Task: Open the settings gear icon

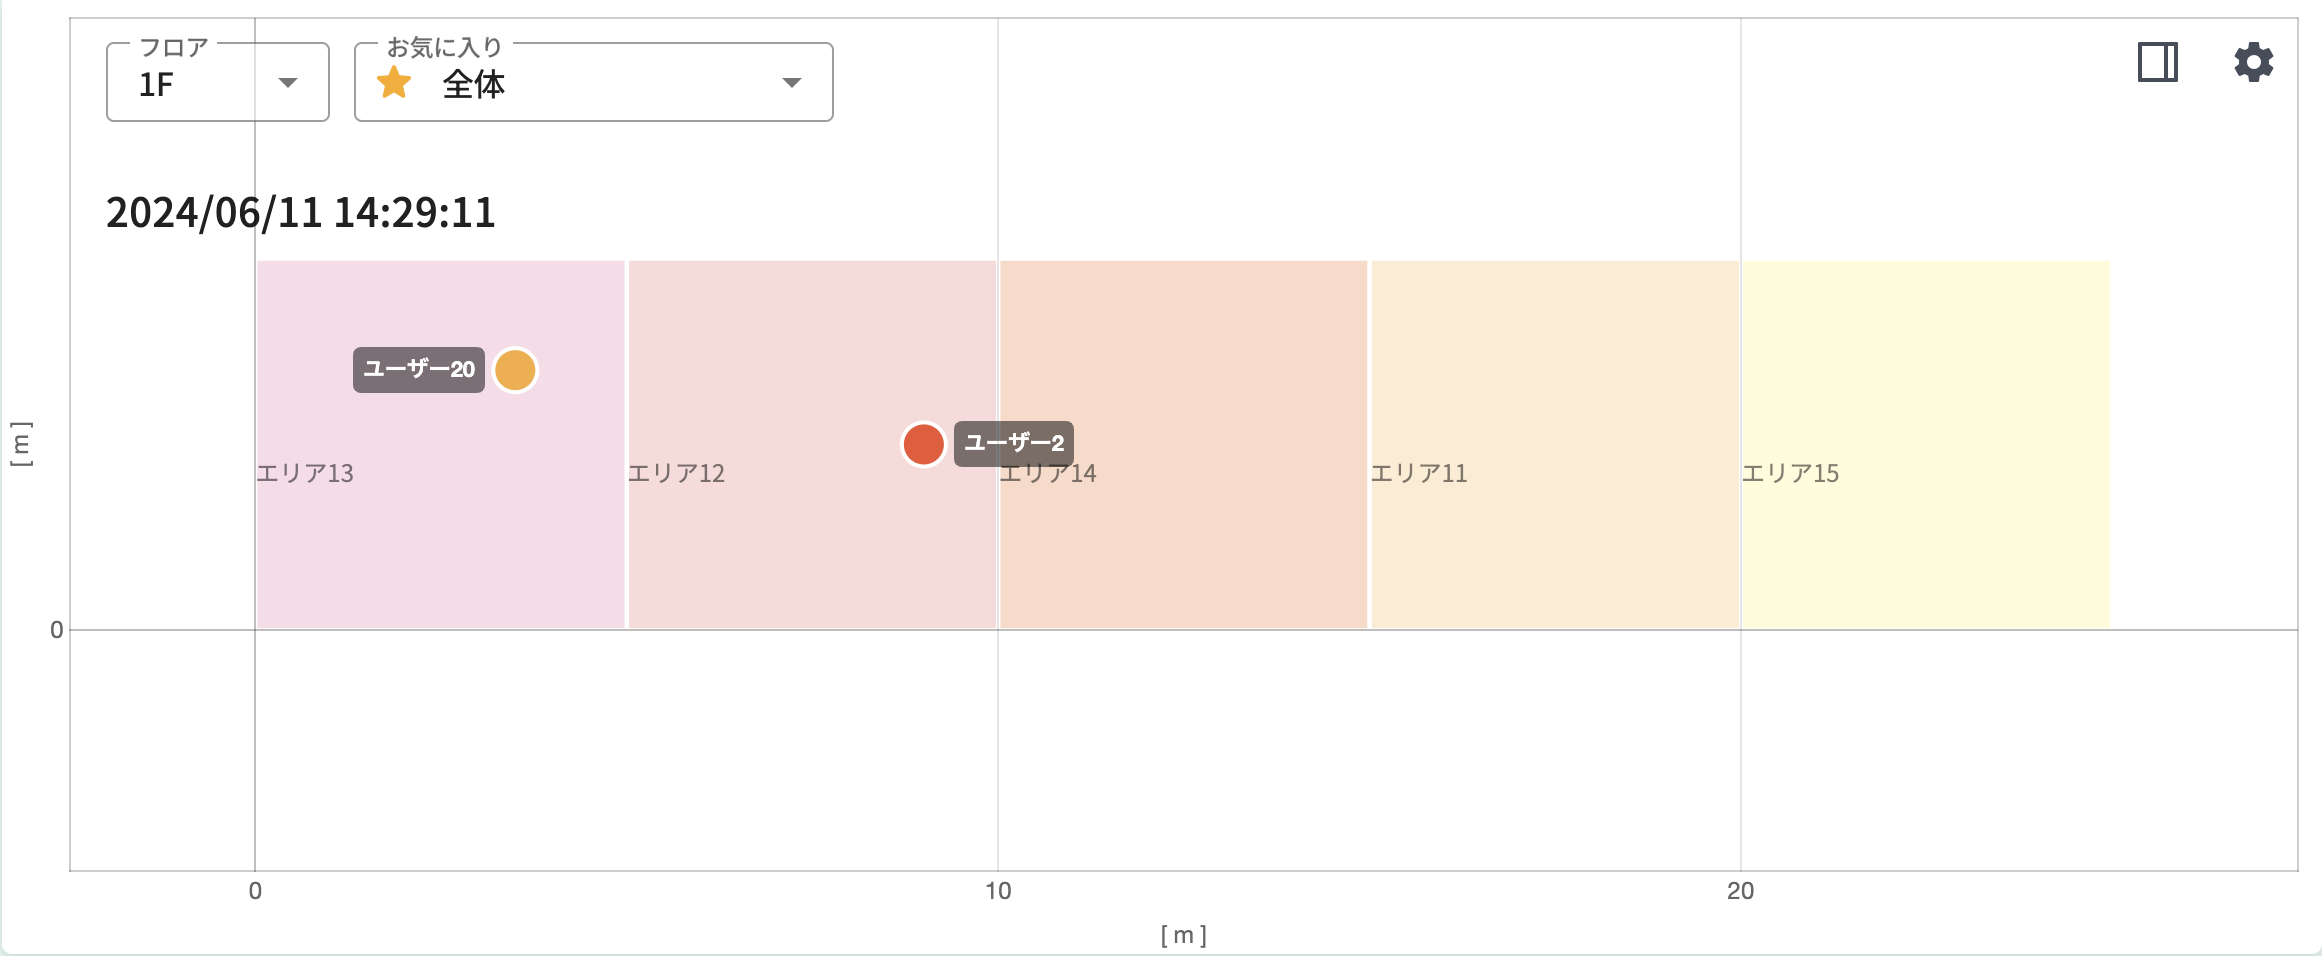Action: (x=2253, y=62)
